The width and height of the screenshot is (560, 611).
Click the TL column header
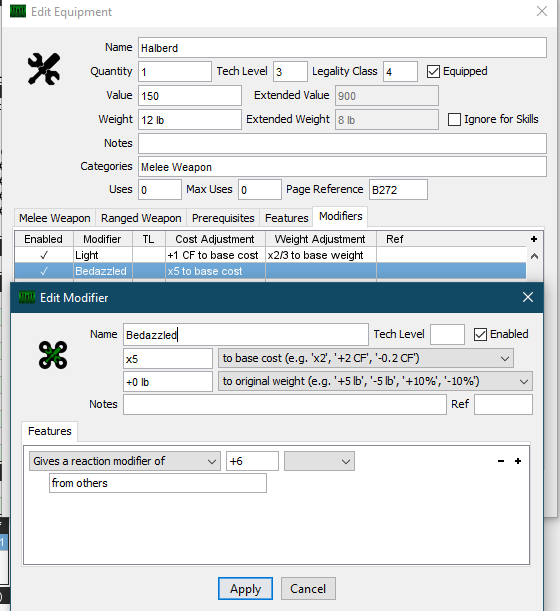coord(148,239)
